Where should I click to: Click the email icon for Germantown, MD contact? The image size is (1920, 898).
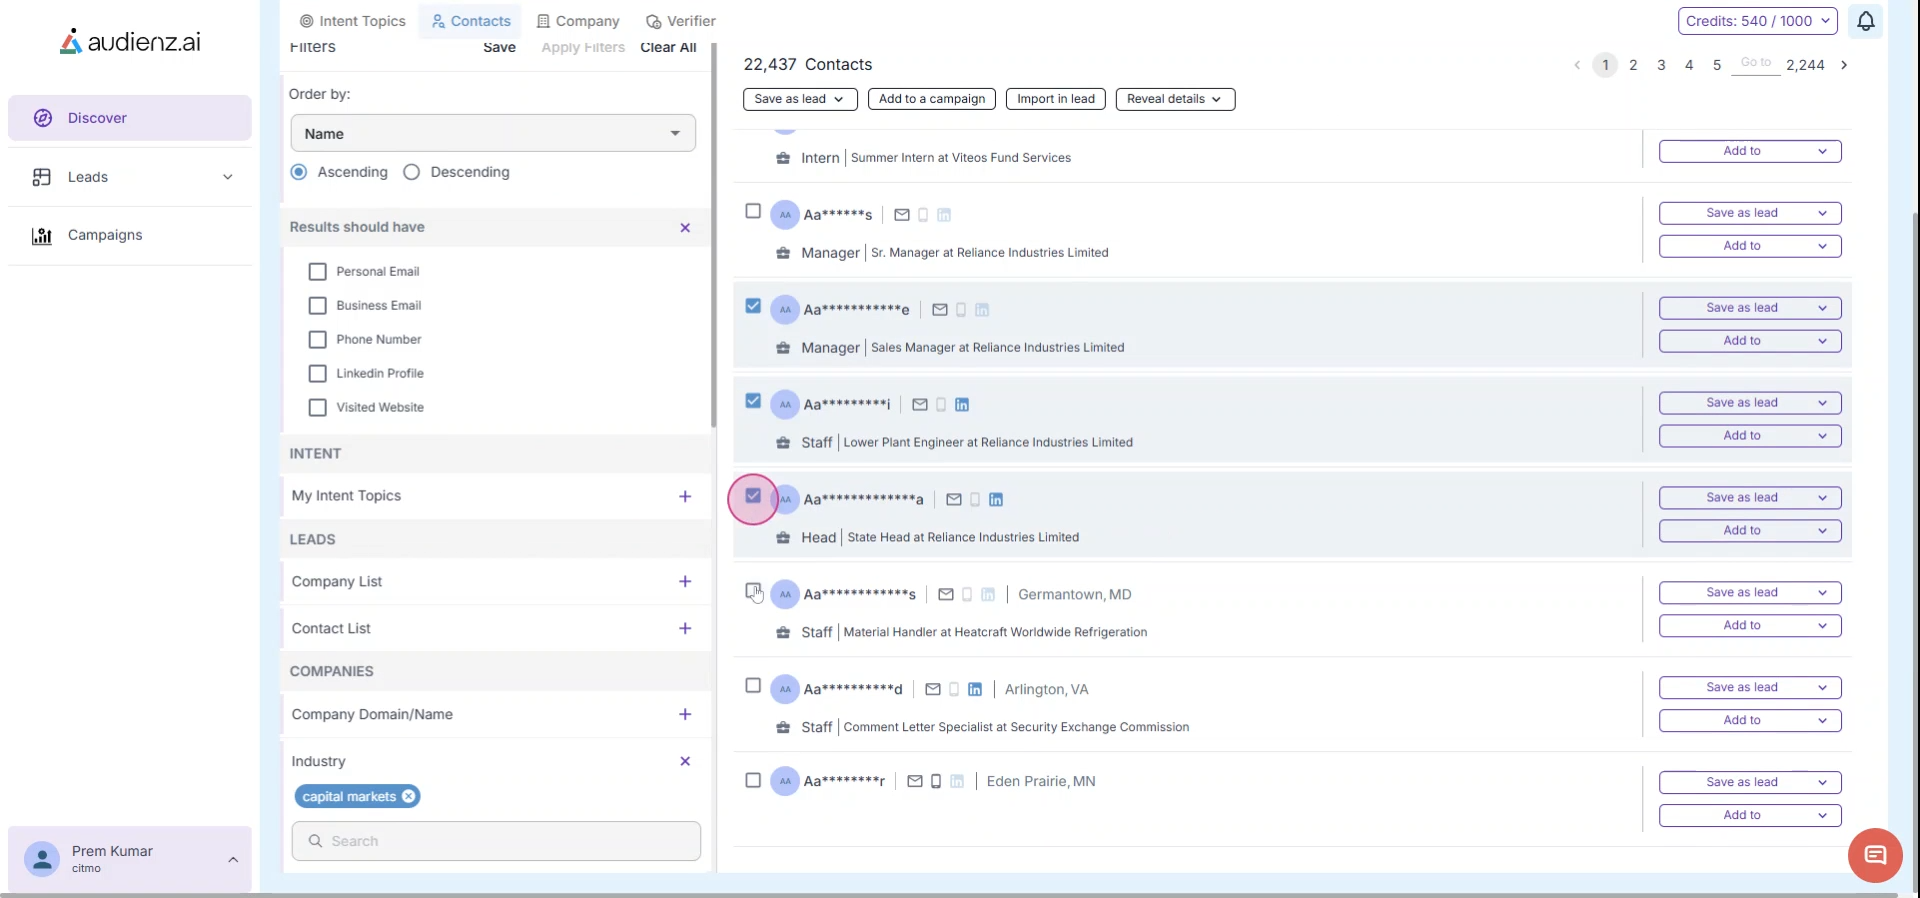[946, 594]
